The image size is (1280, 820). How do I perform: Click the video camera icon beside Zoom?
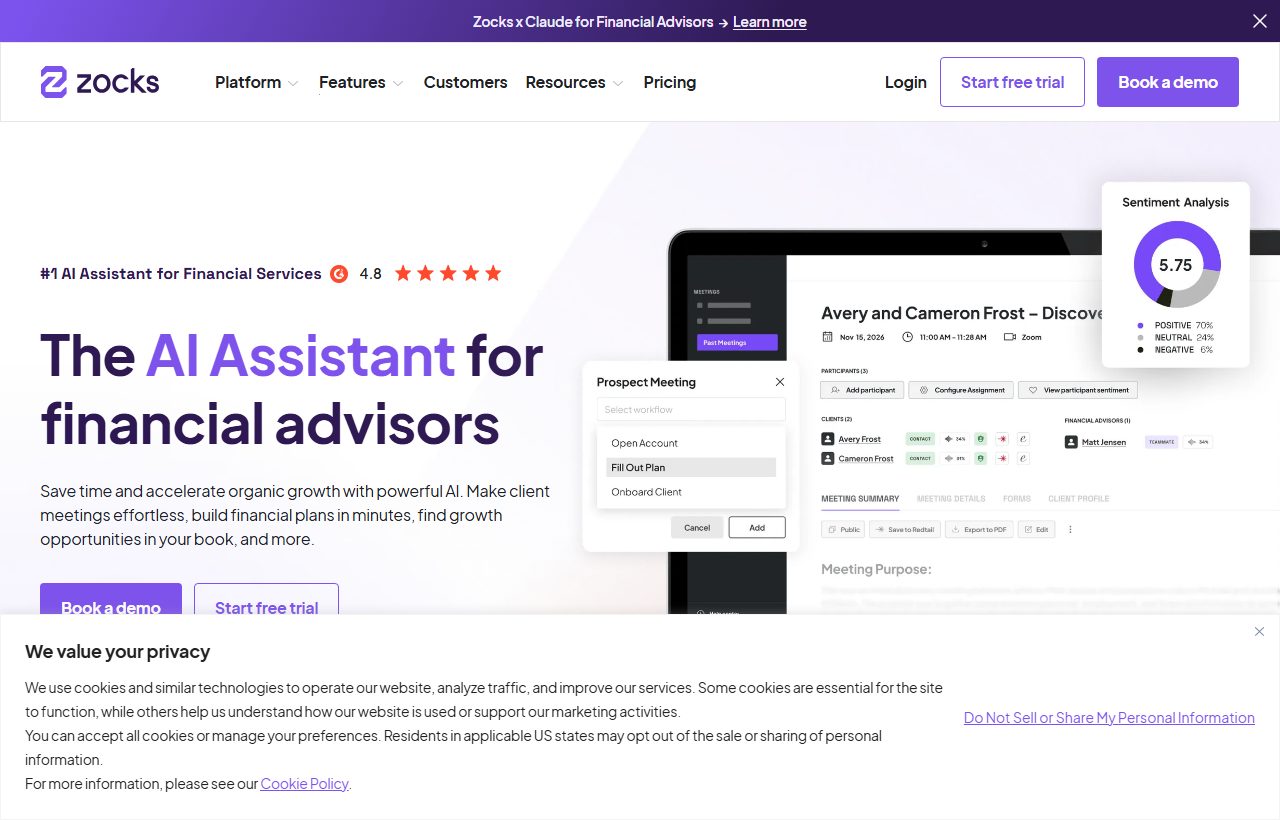click(x=1010, y=337)
